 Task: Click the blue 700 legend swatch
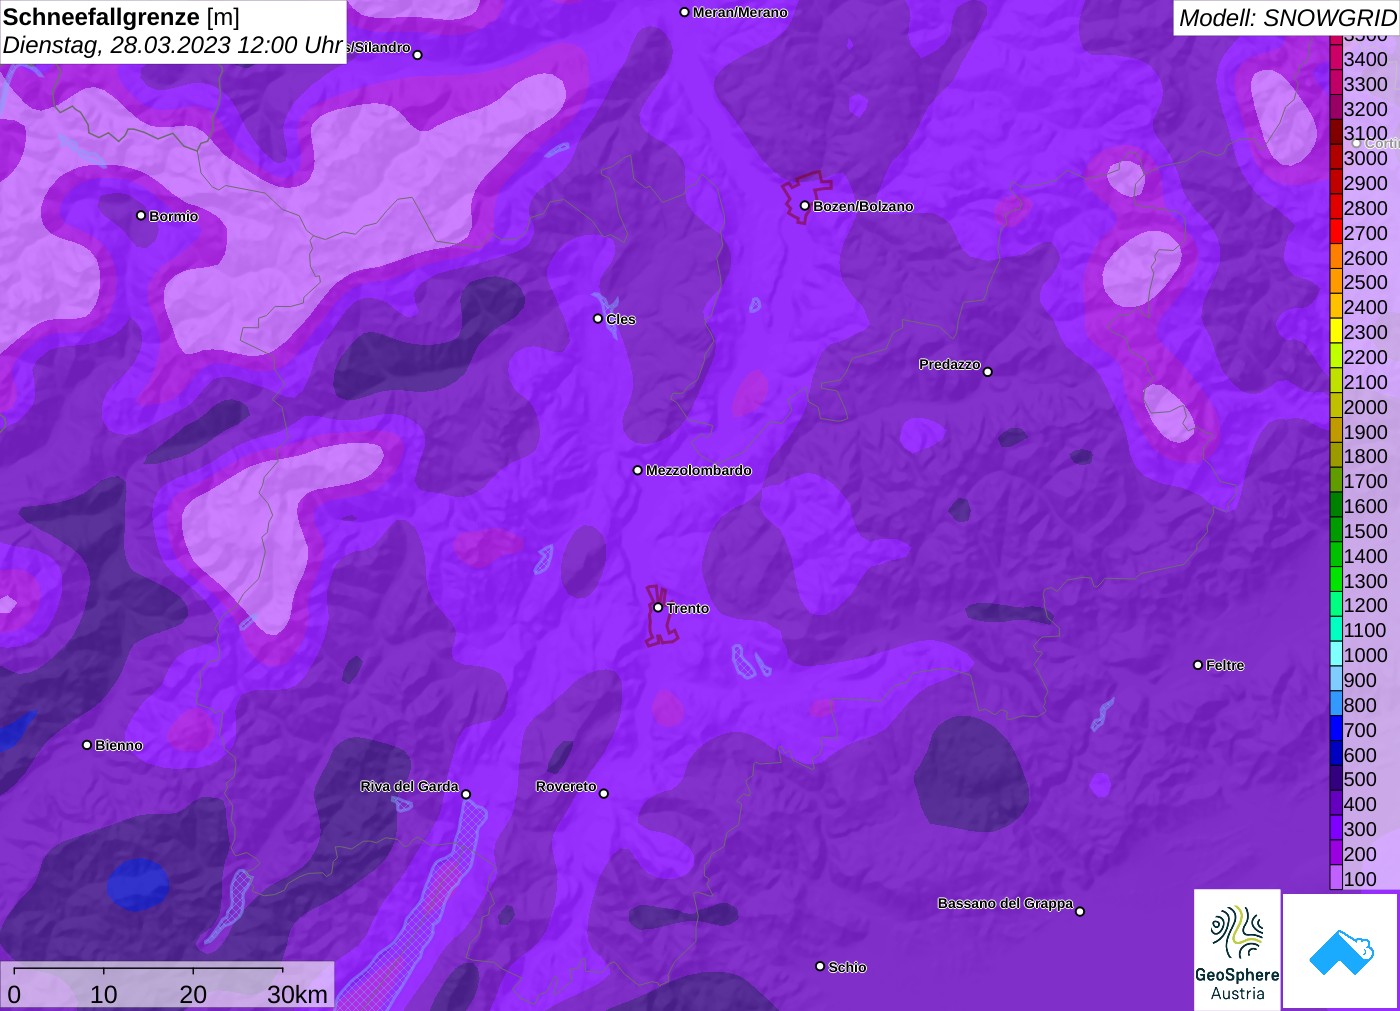[1336, 730]
